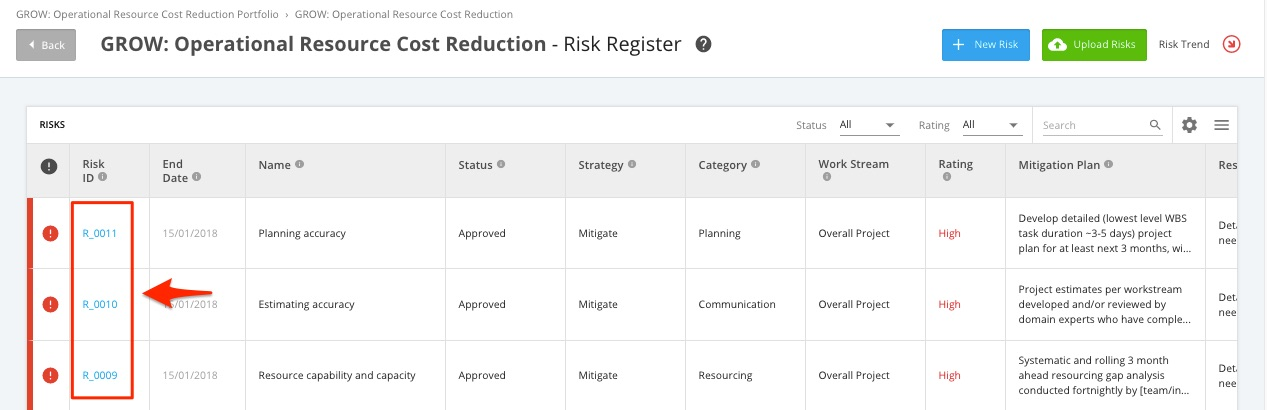Click the search magnifier icon

pyautogui.click(x=1155, y=125)
